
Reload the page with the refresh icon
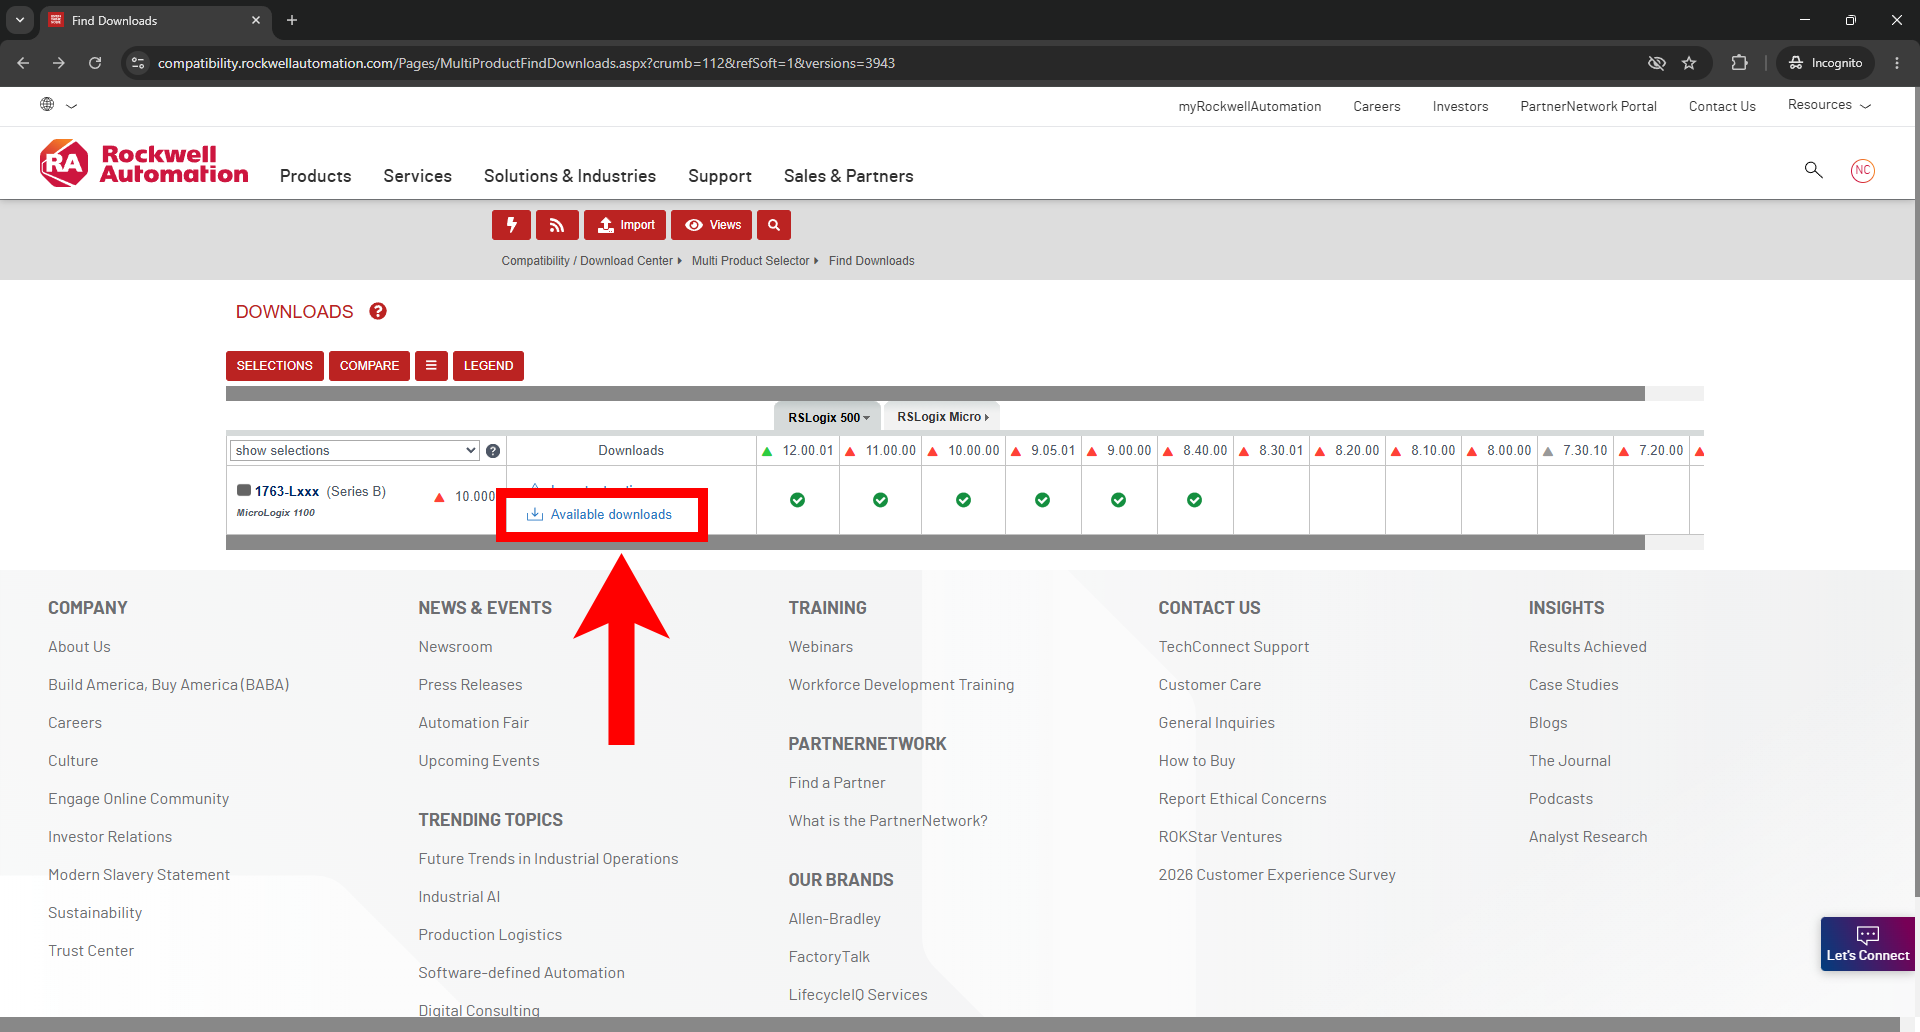pos(95,63)
